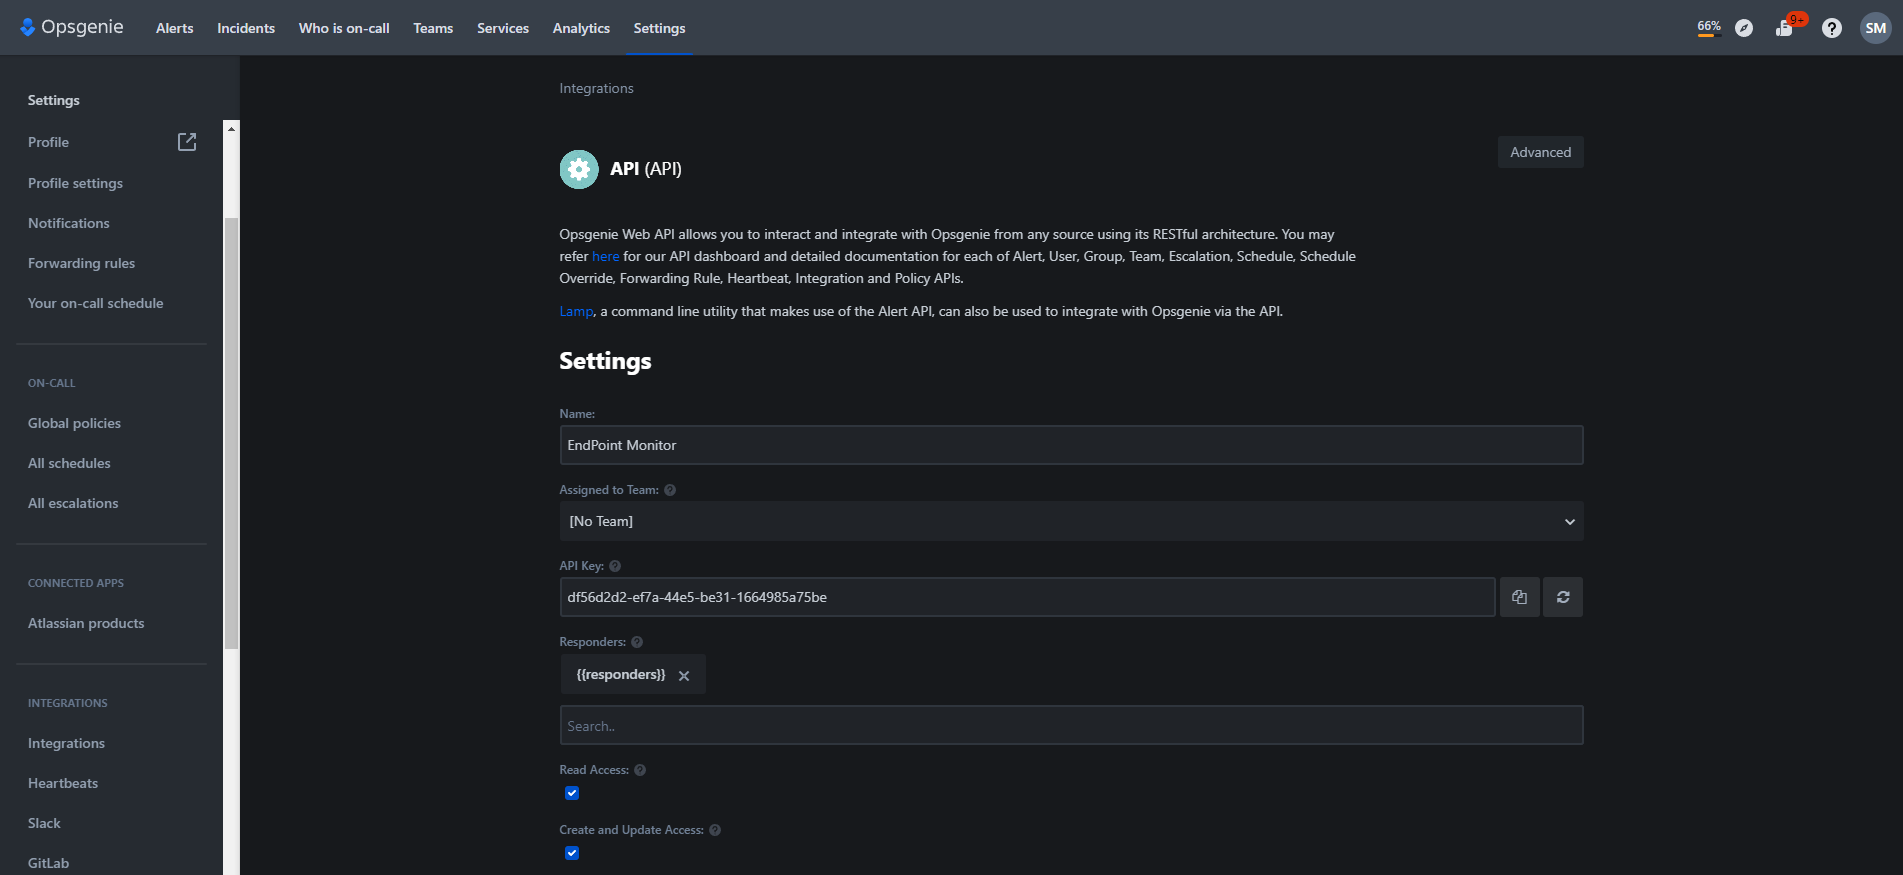
Task: Open Profile external link icon
Action: pos(187,142)
